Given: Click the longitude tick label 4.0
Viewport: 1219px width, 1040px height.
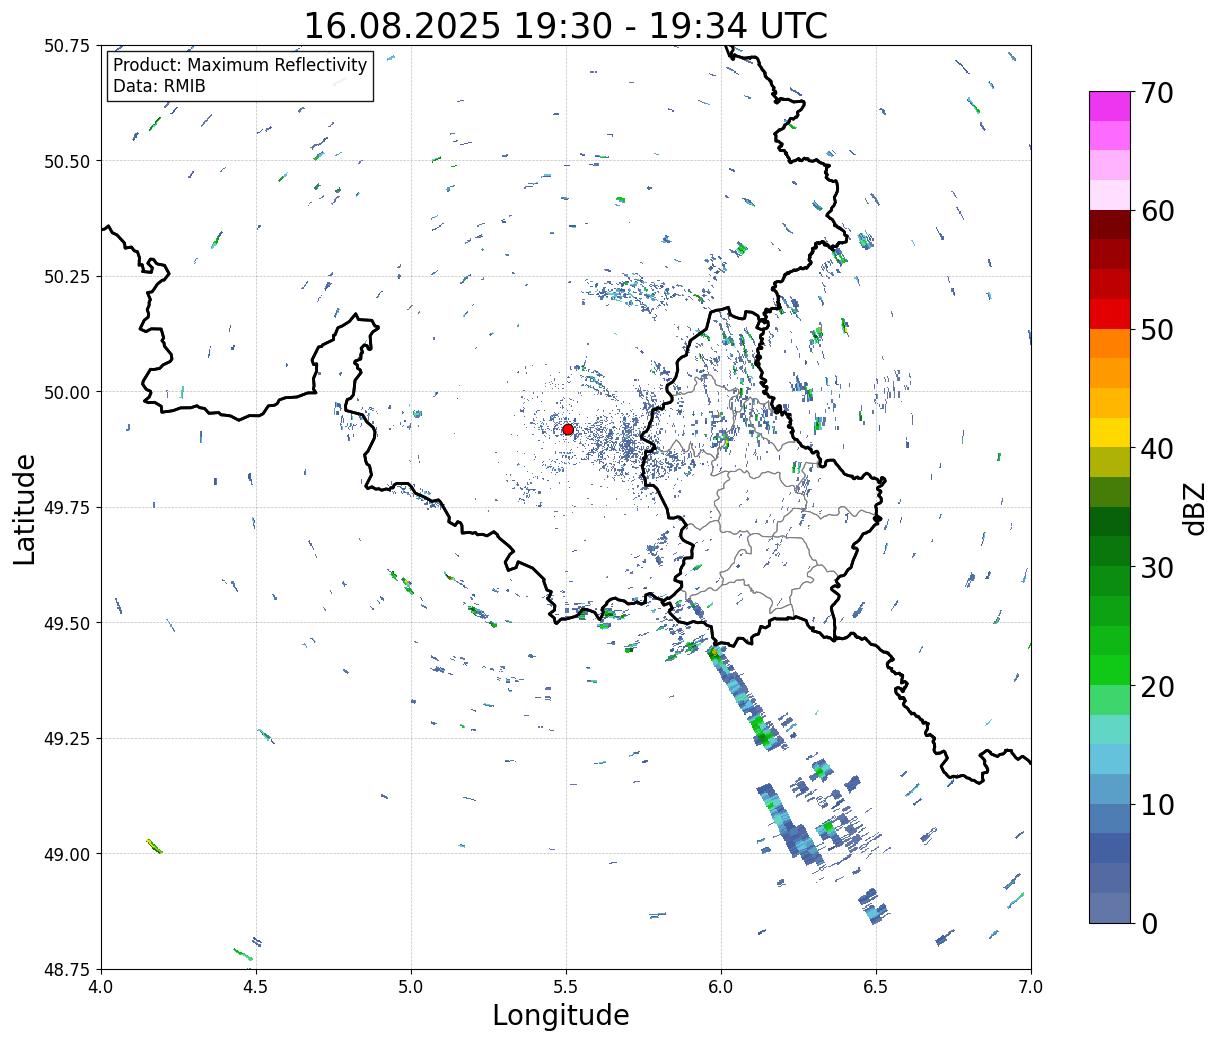Looking at the screenshot, I should point(101,987).
